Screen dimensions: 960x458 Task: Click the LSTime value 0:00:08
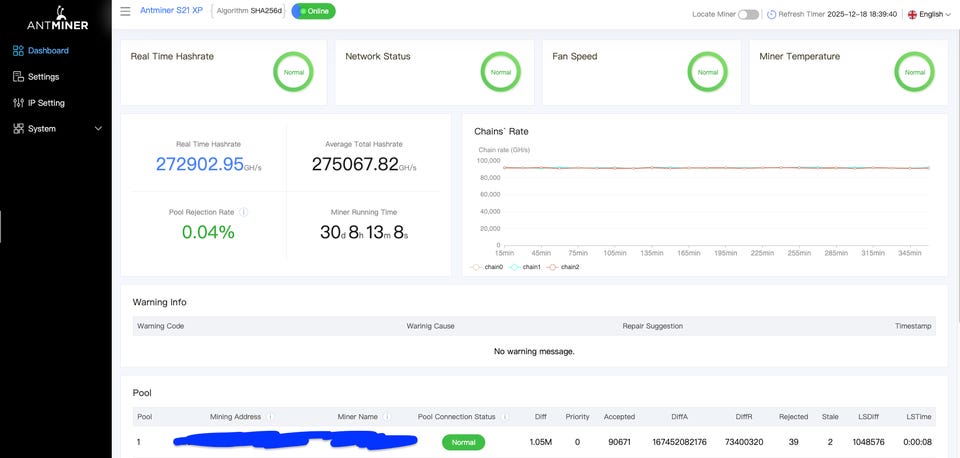point(919,442)
